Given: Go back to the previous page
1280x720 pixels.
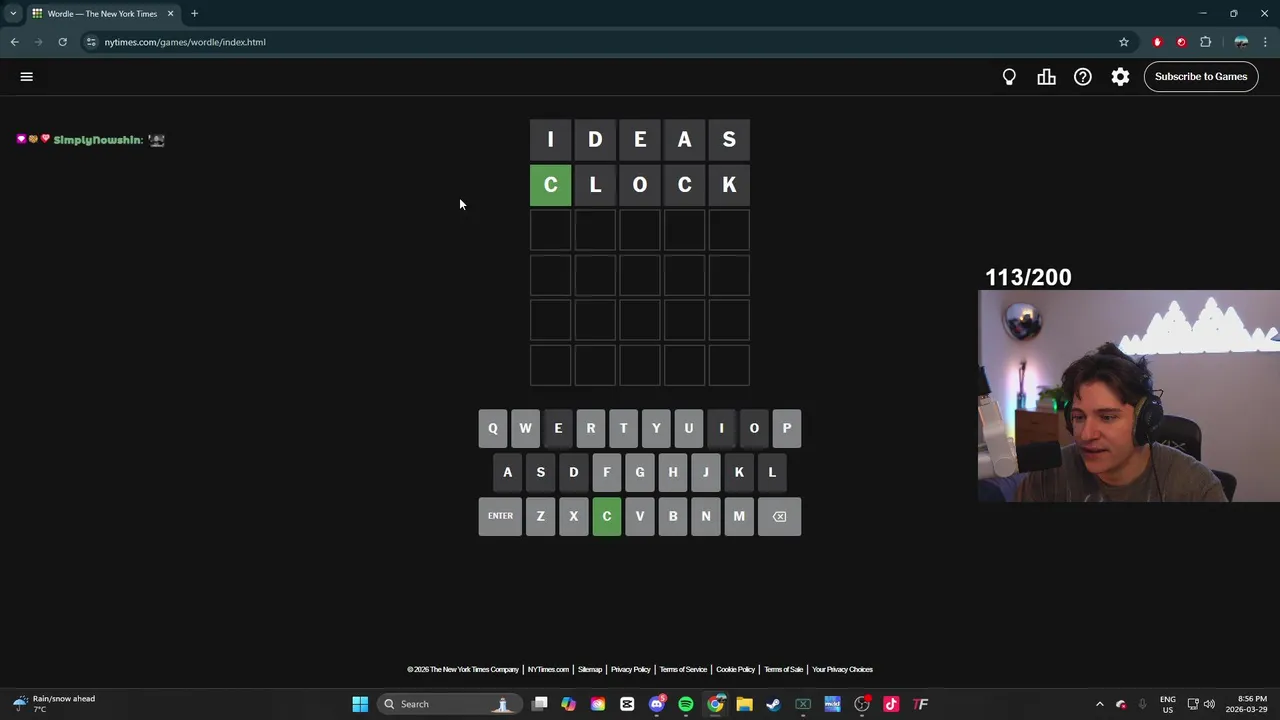Looking at the screenshot, I should (14, 42).
